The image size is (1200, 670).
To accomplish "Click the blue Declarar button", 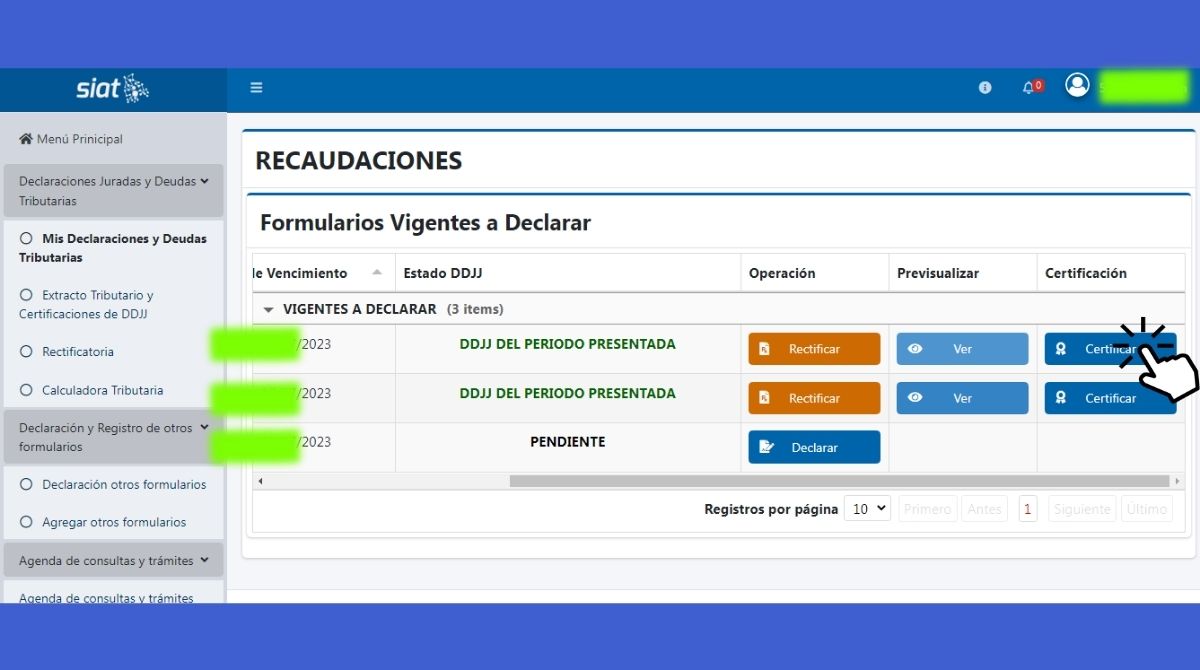I will (x=814, y=447).
